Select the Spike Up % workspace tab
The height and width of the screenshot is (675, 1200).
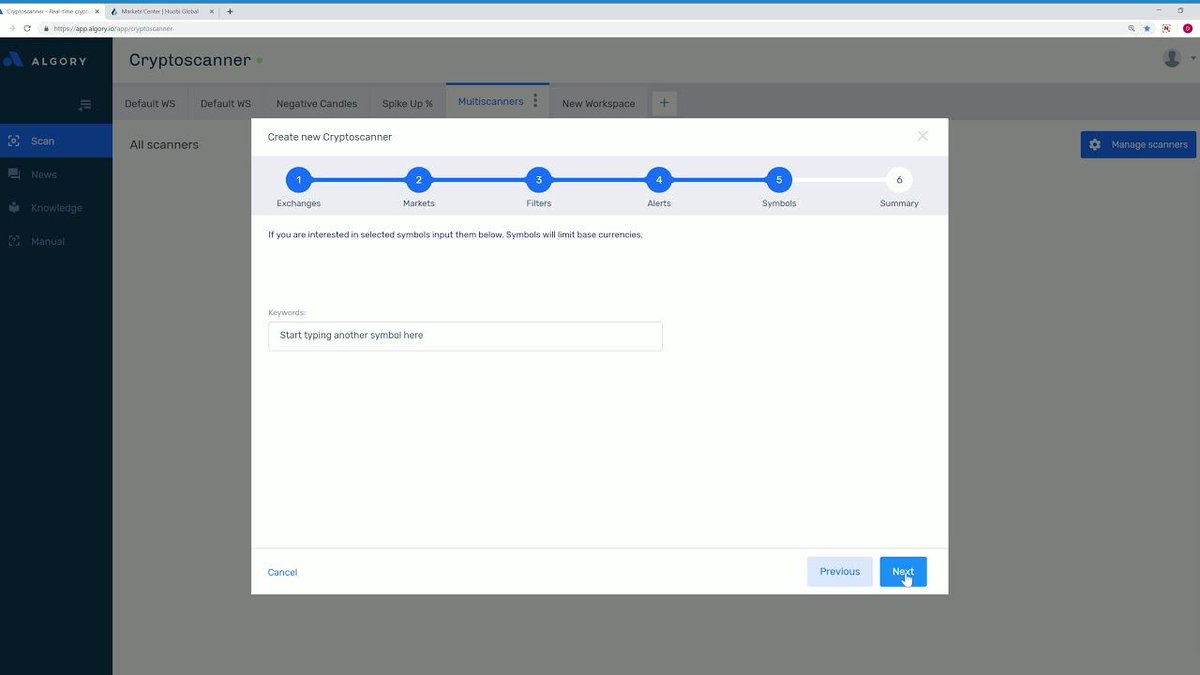point(406,103)
